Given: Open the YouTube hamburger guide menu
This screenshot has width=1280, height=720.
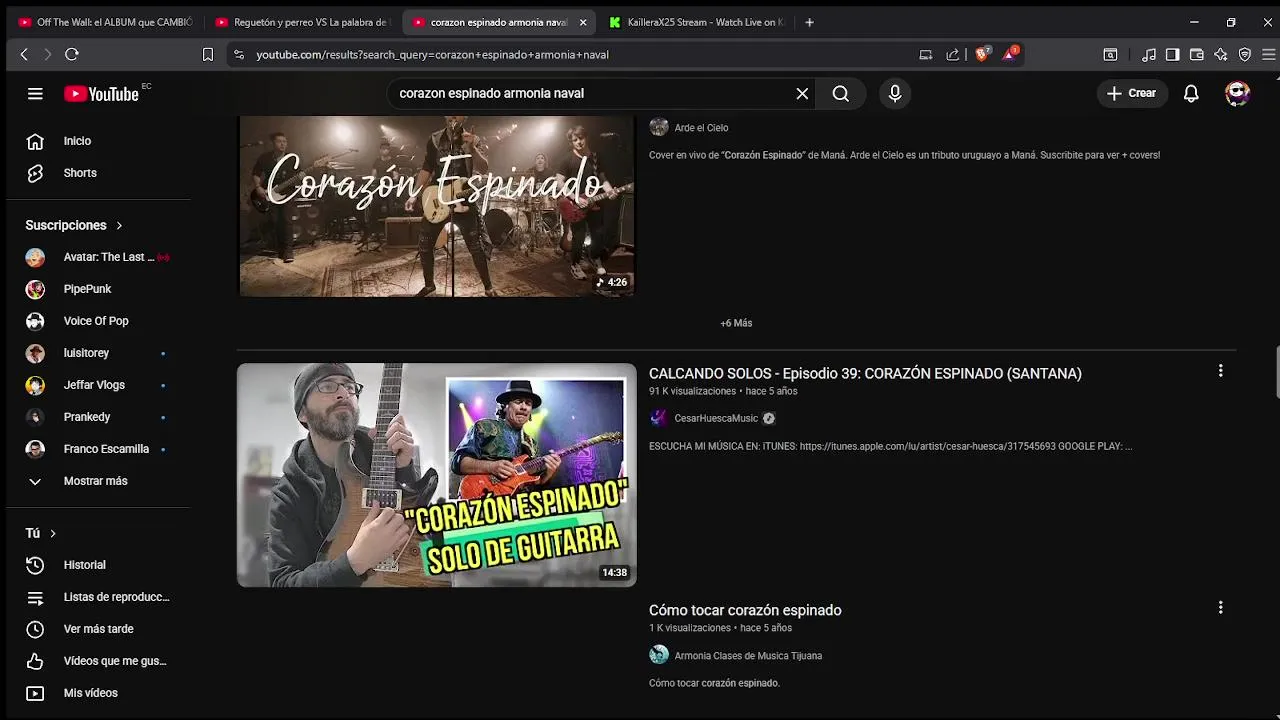Looking at the screenshot, I should point(35,93).
